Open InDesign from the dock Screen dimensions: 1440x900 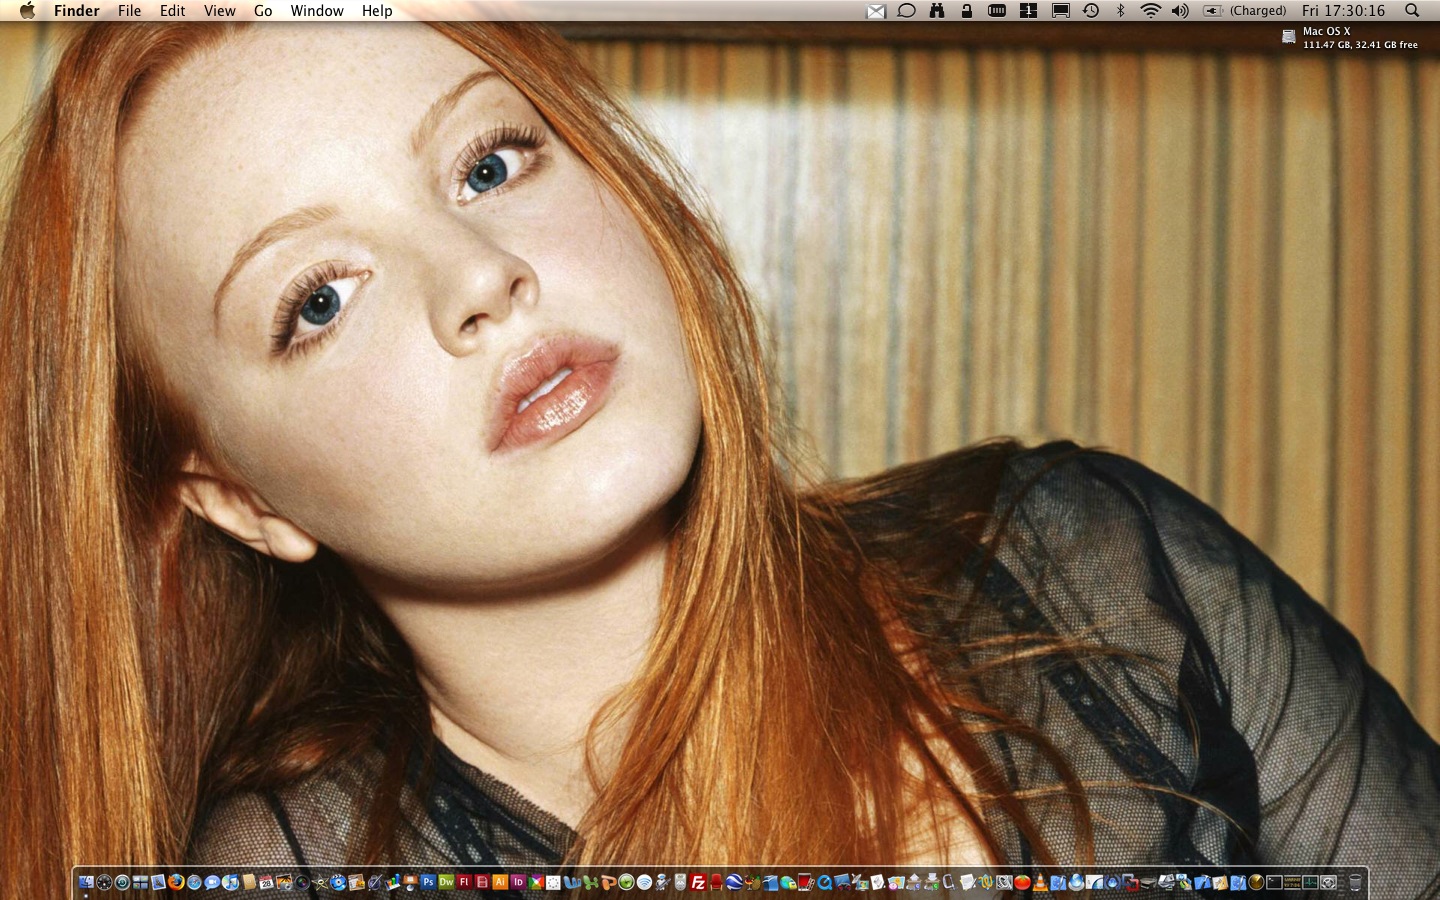pos(518,882)
